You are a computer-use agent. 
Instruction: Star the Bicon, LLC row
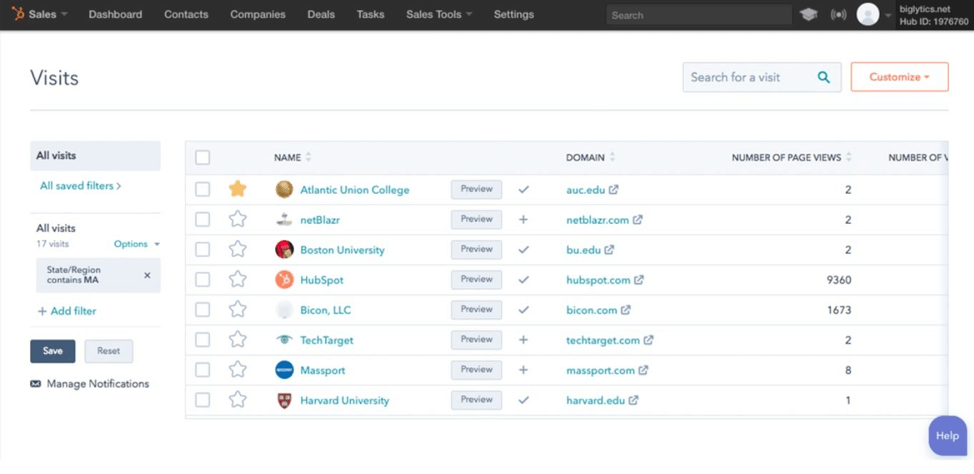237,309
